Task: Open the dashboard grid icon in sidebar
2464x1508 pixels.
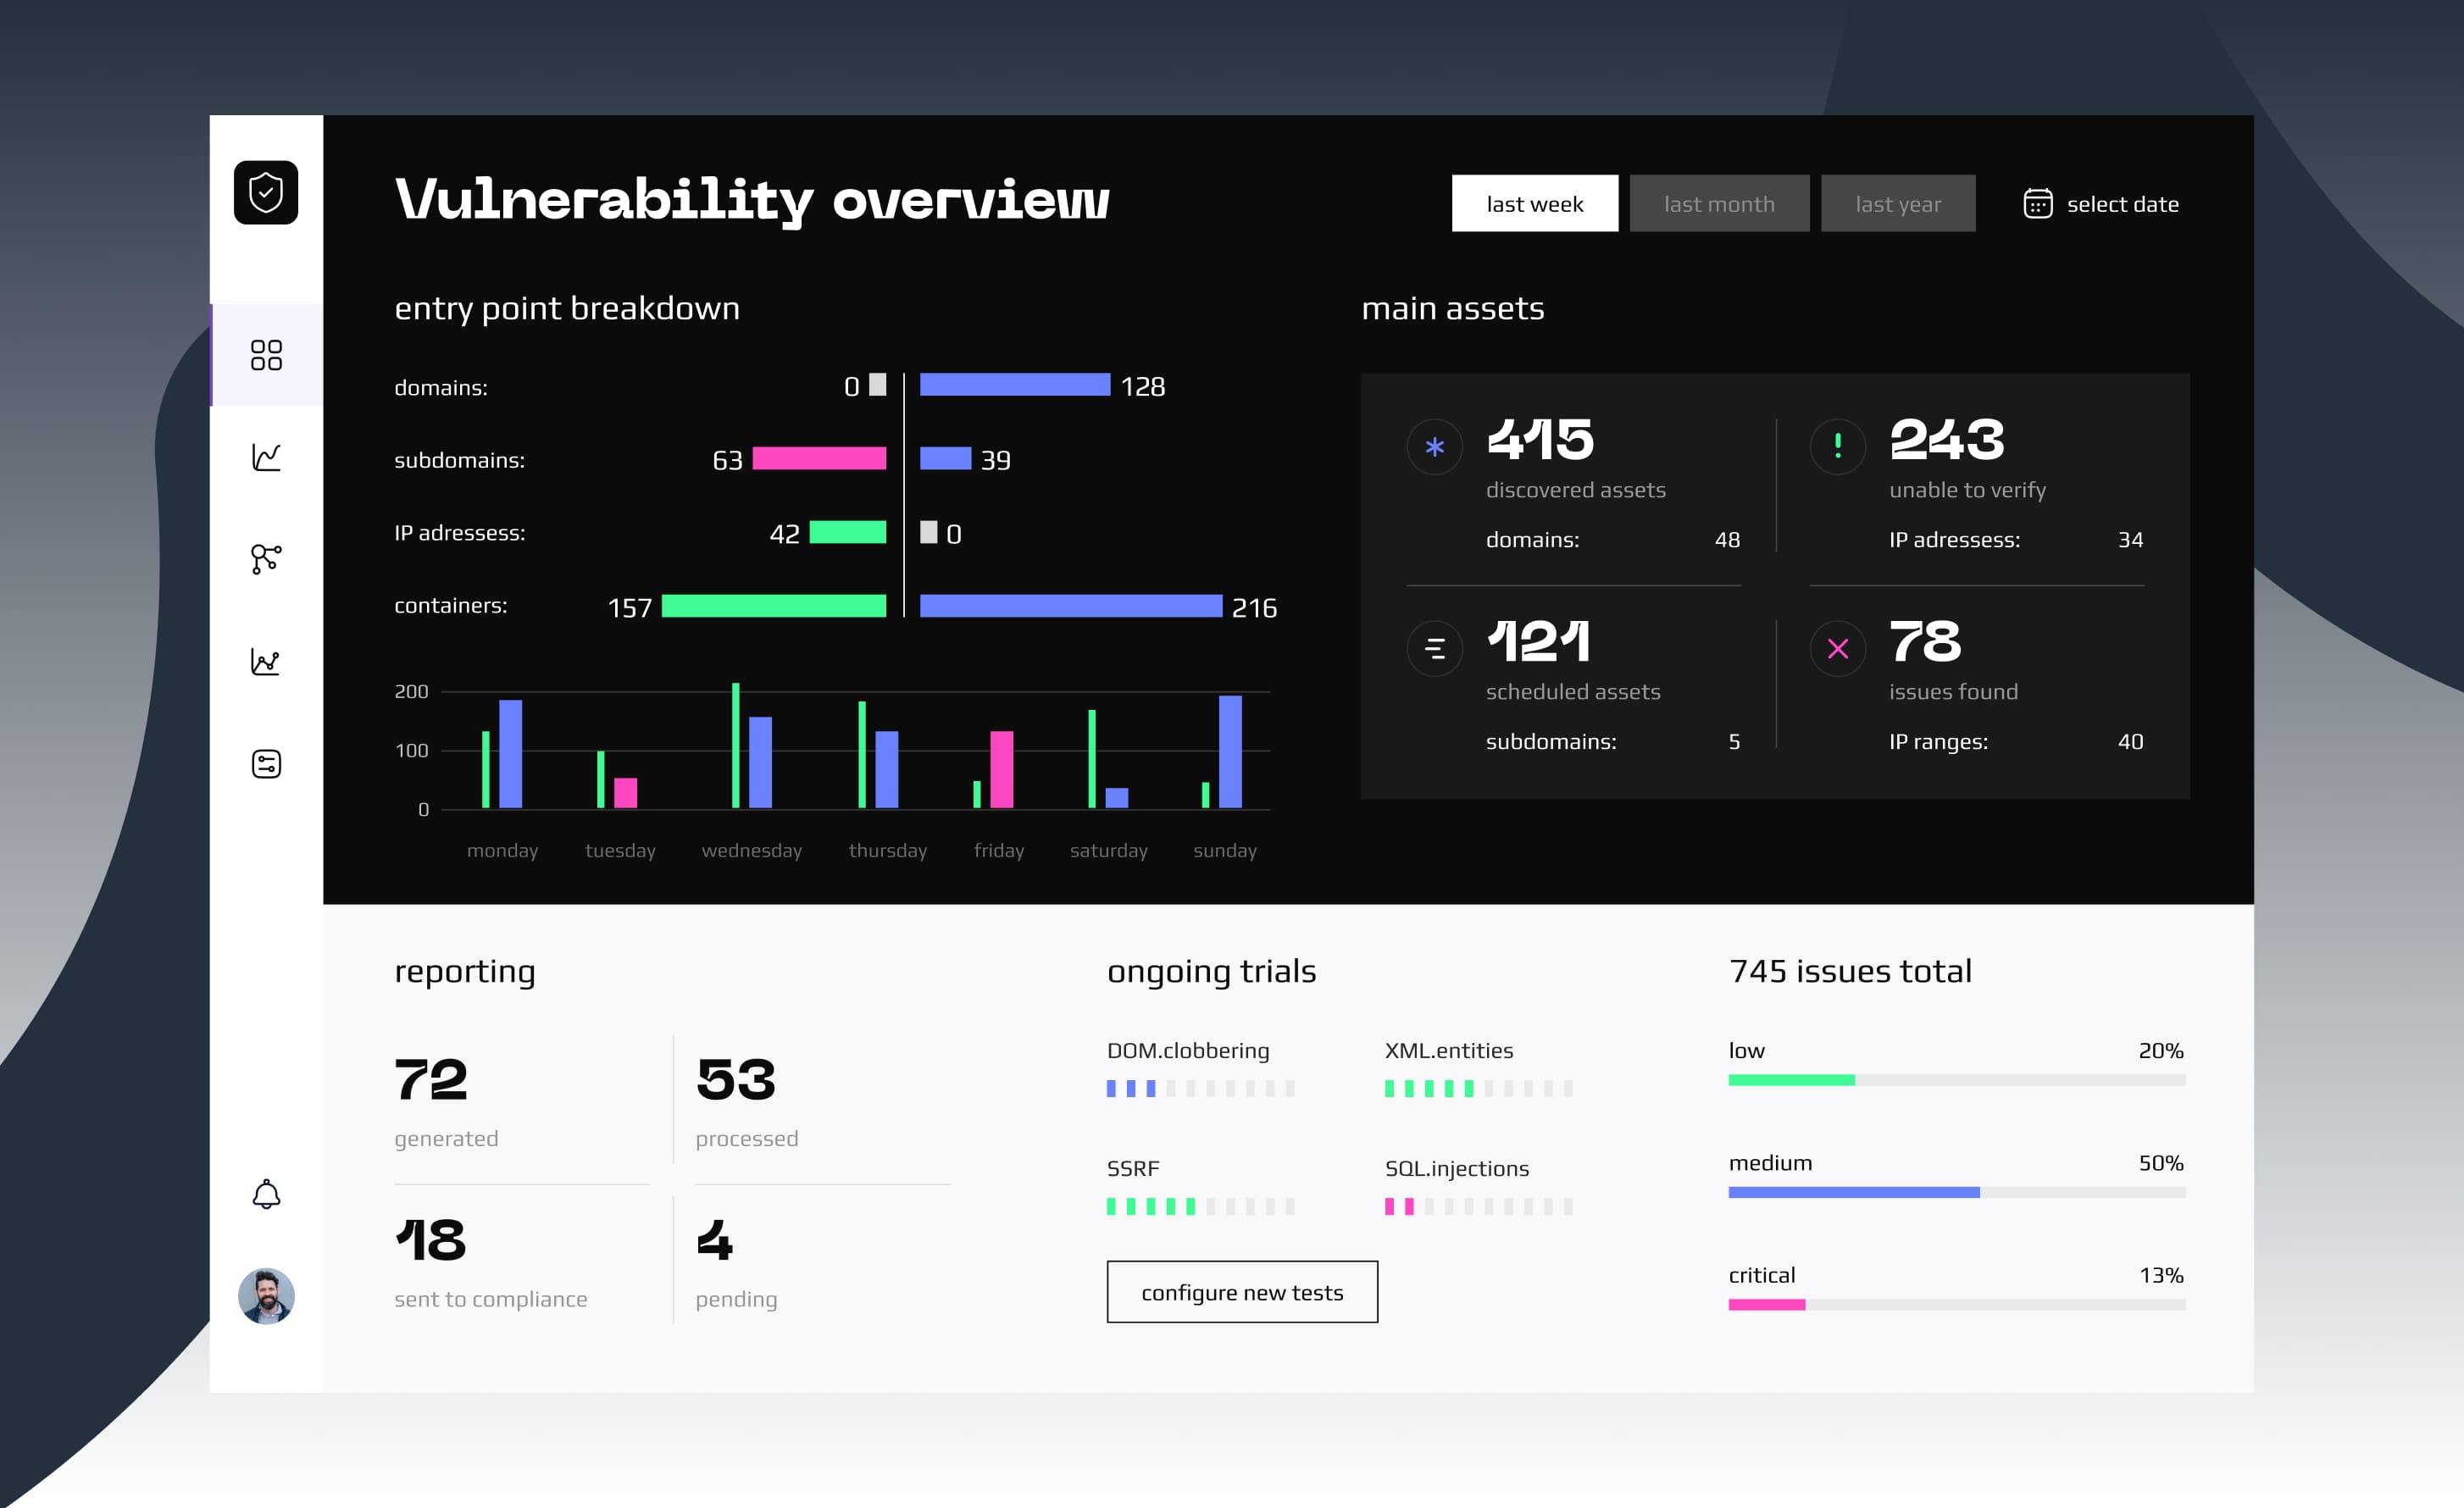Action: [266, 355]
